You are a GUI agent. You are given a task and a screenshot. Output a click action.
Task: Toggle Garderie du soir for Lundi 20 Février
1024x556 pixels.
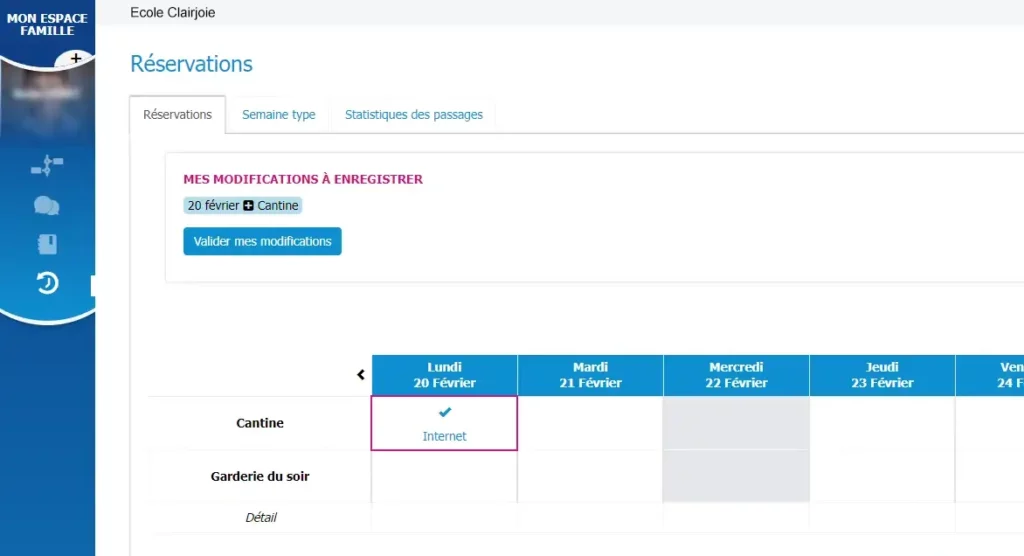click(444, 476)
